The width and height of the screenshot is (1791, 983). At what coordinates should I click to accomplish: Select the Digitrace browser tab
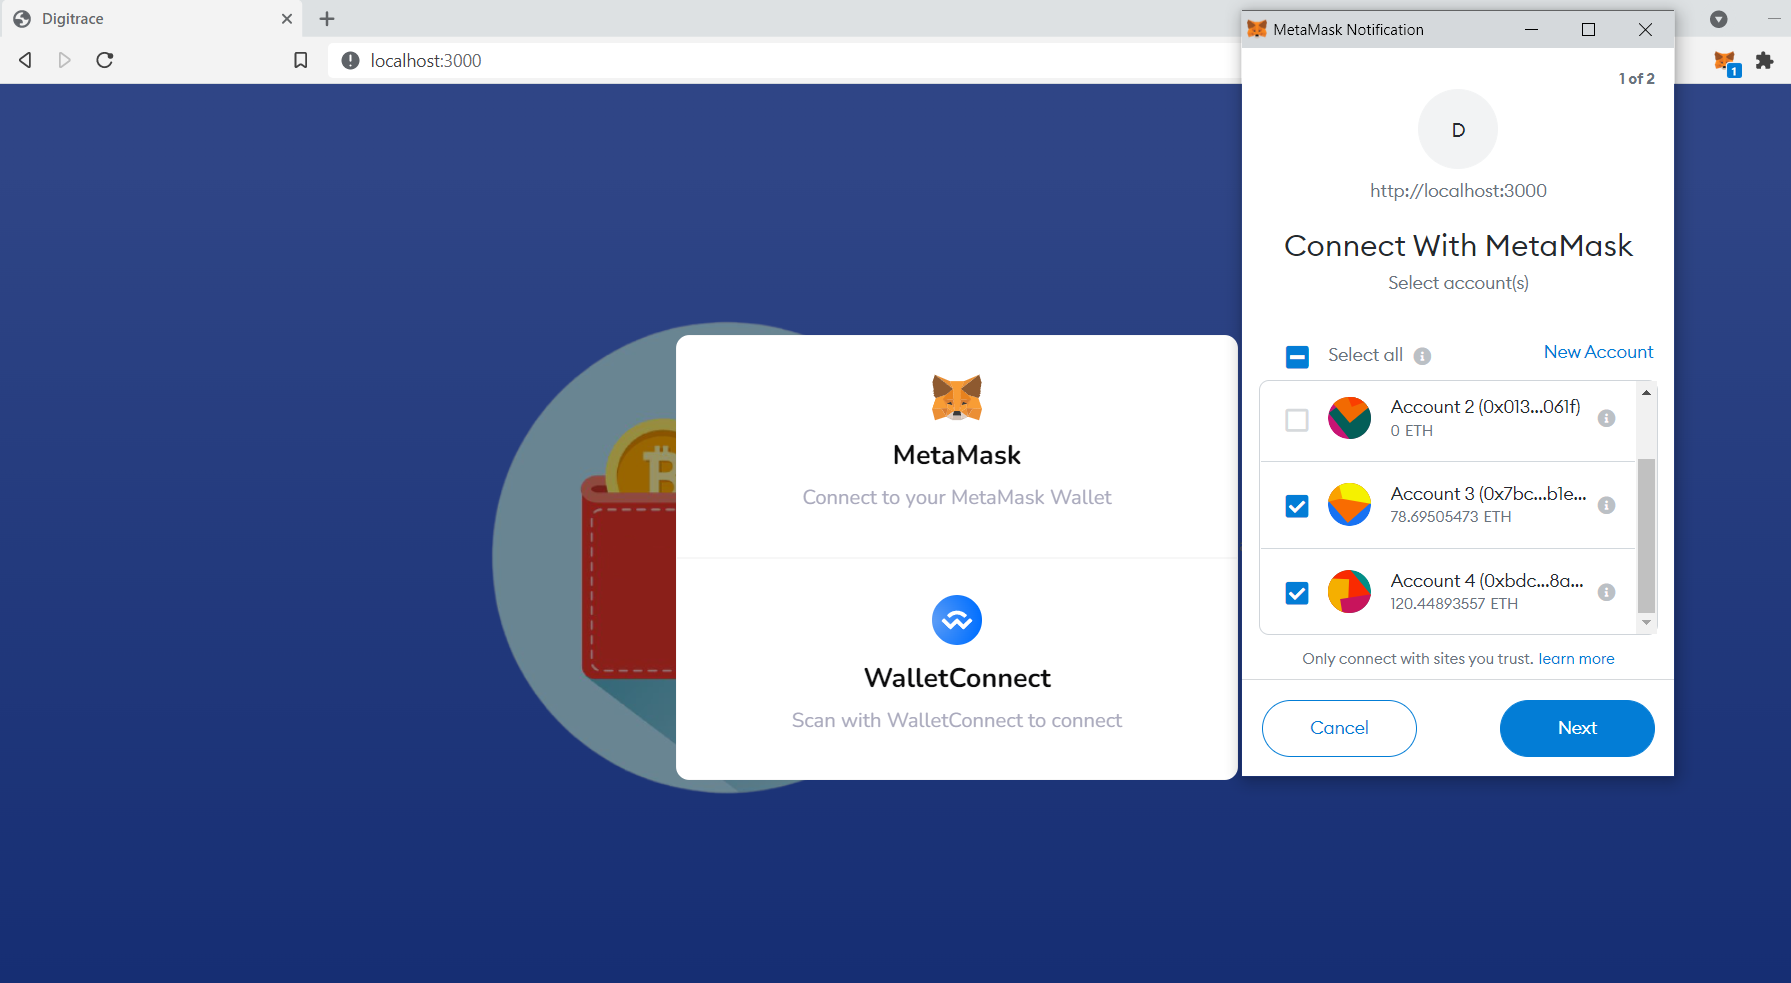pos(150,19)
